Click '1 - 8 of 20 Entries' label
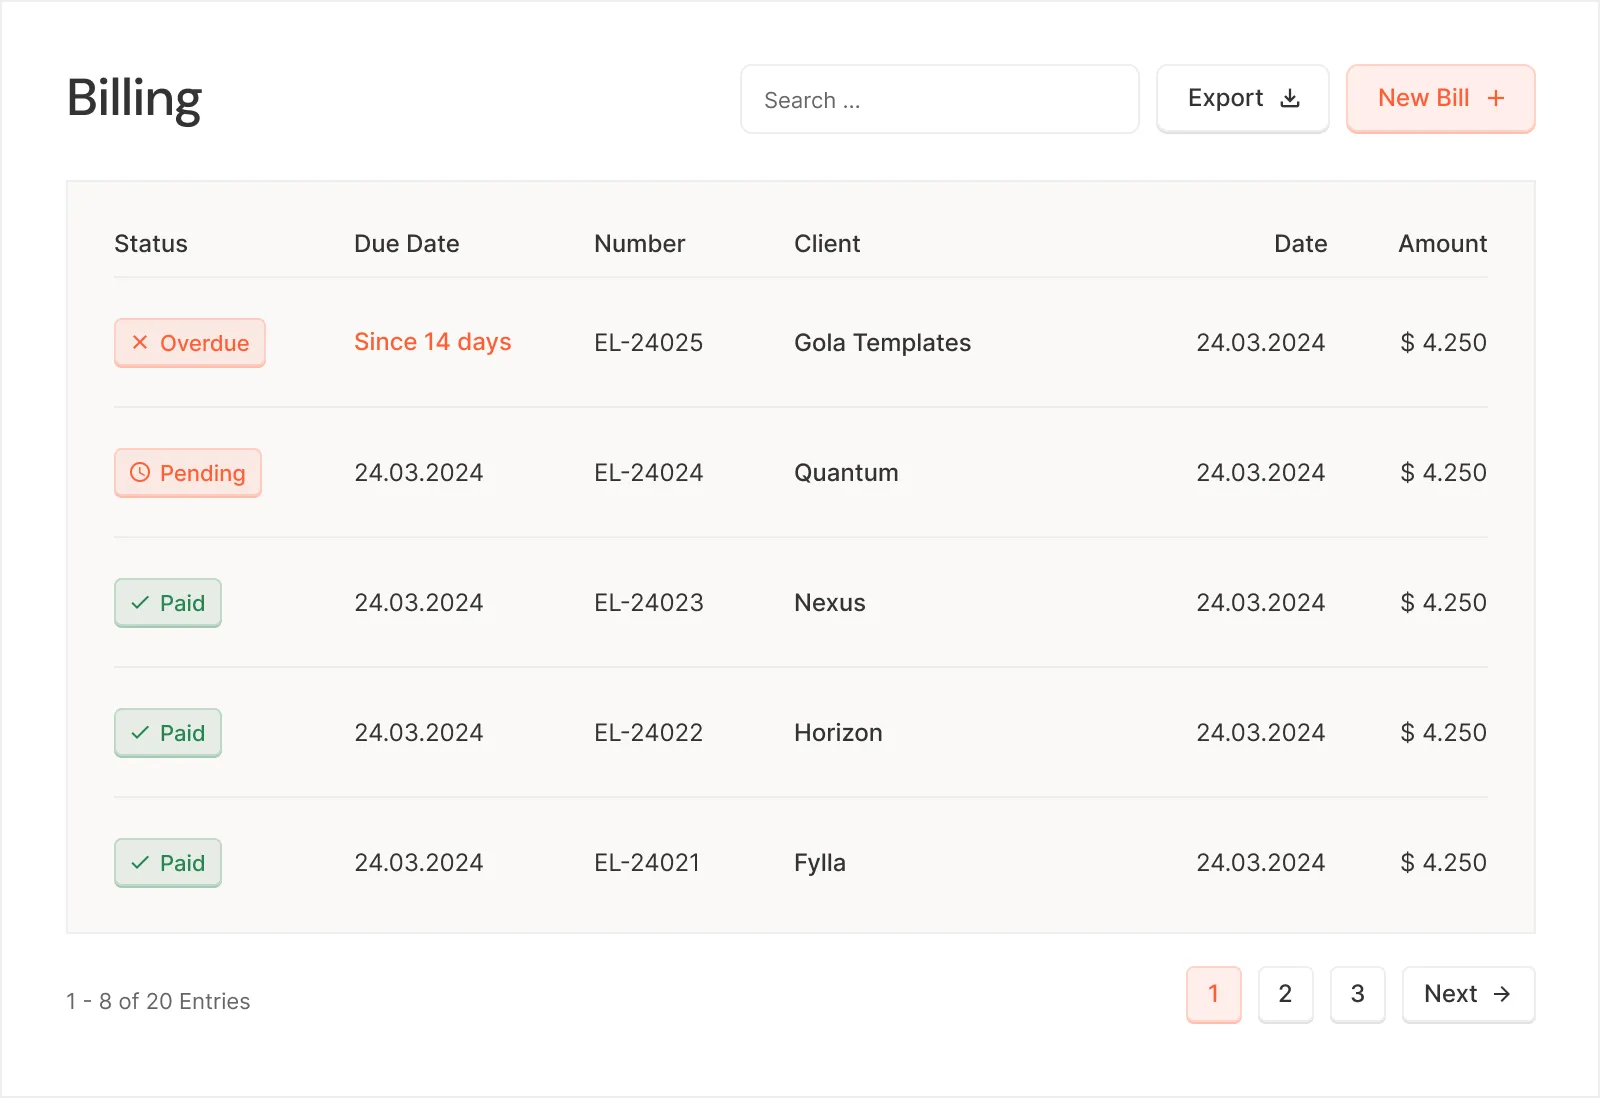The height and width of the screenshot is (1098, 1600). pos(158,1001)
